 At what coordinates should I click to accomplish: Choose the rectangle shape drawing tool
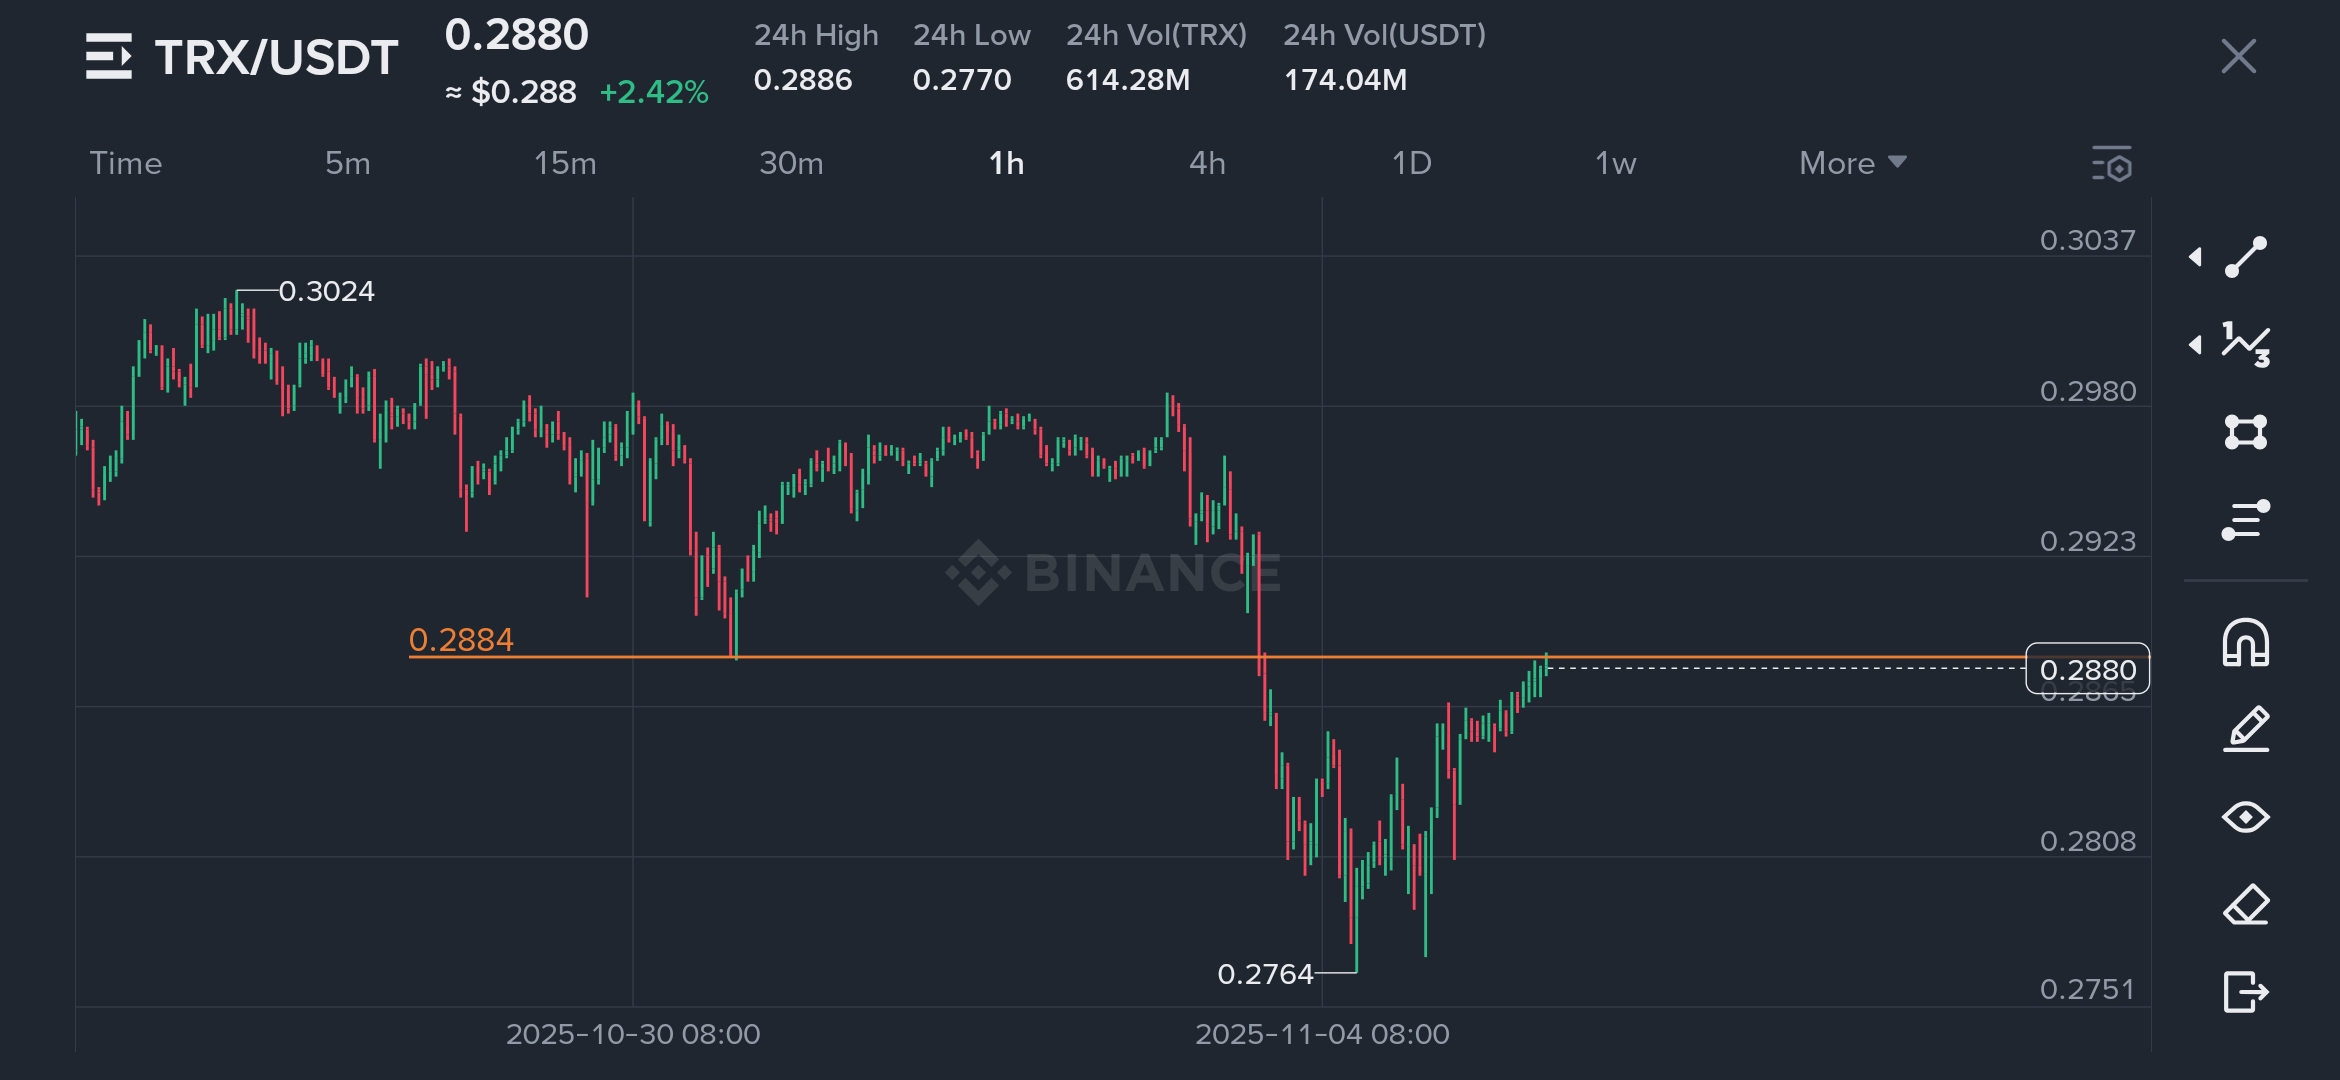[2245, 432]
